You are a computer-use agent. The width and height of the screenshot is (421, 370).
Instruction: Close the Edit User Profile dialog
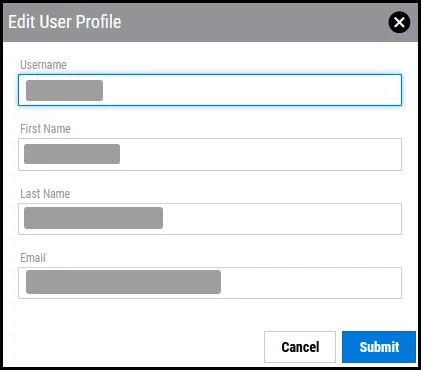point(399,22)
